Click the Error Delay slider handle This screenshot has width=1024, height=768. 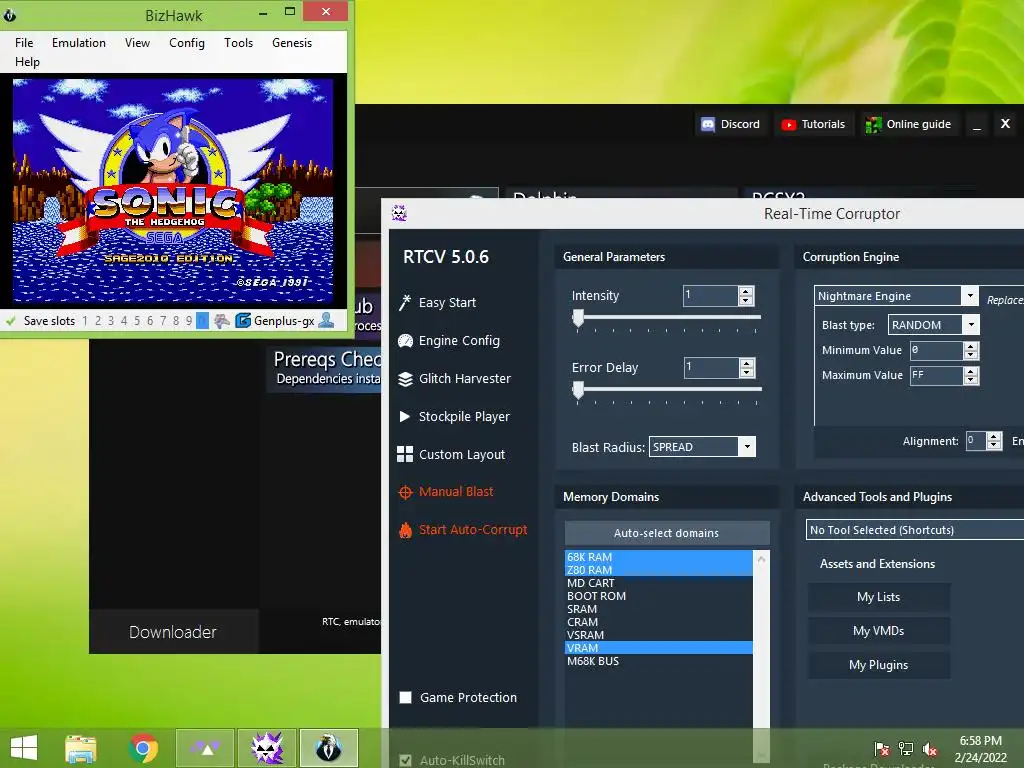point(578,391)
